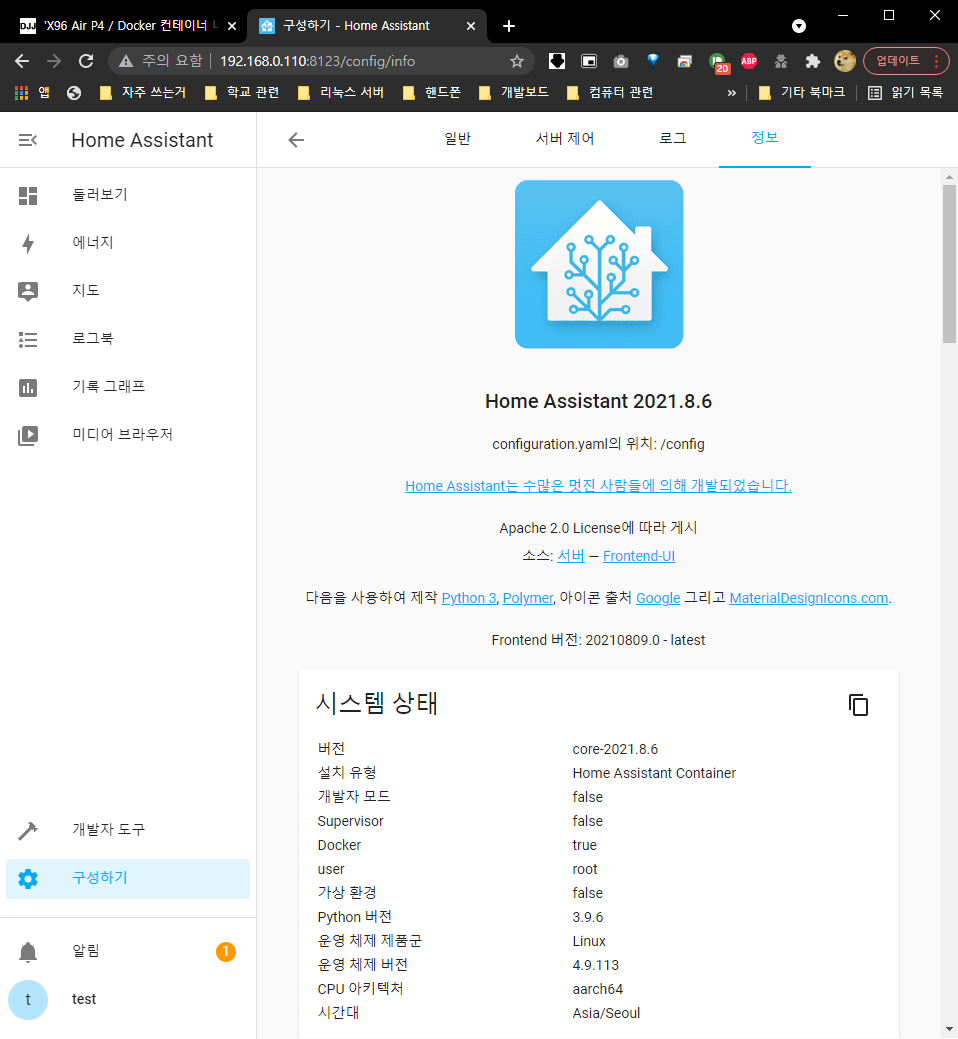Open the Frontend-UI source link
The image size is (958, 1039).
click(x=639, y=556)
